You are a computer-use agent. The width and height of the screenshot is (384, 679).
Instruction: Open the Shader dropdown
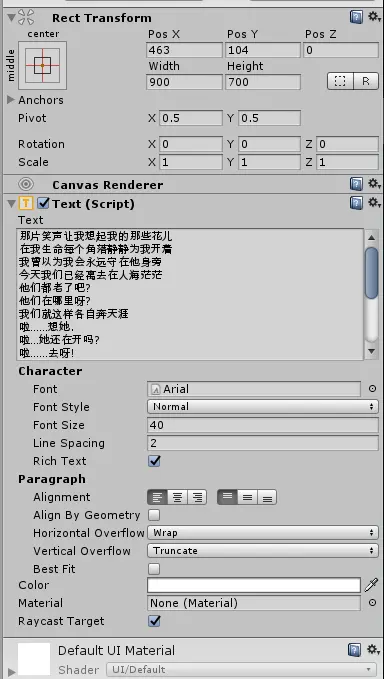pyautogui.click(x=242, y=669)
